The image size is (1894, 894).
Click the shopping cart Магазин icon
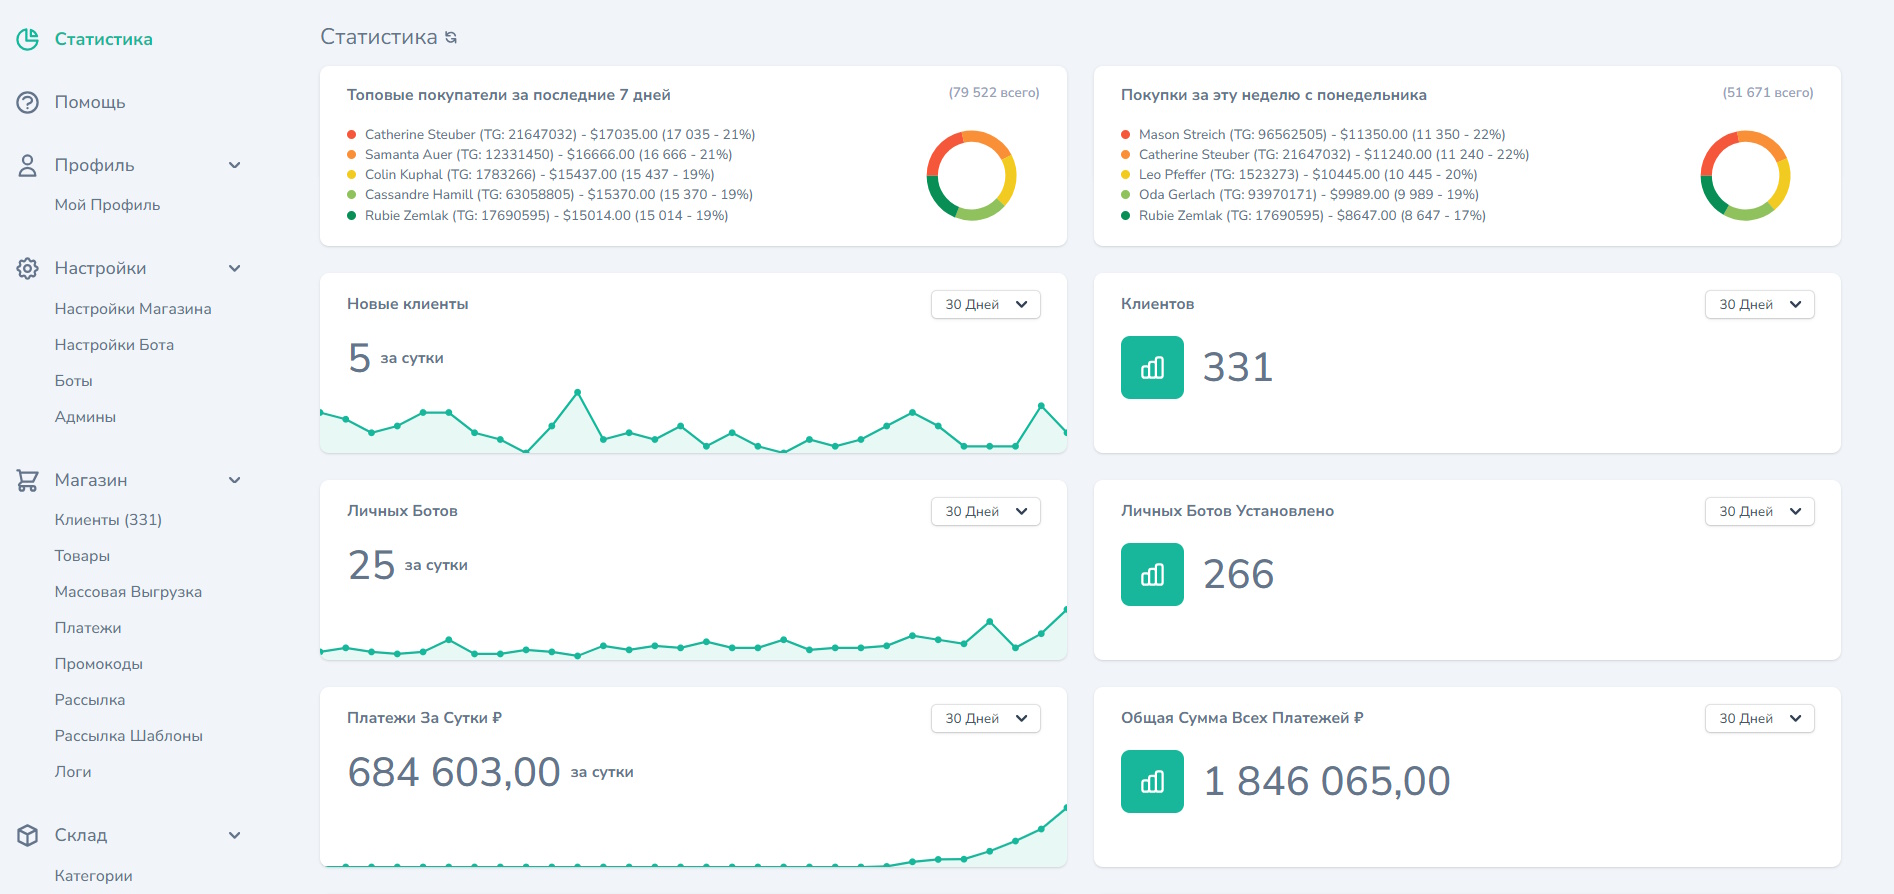(28, 481)
